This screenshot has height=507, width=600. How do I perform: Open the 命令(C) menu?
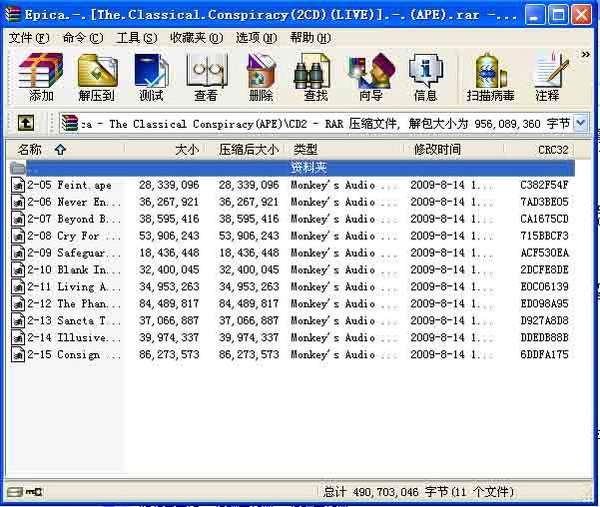(83, 38)
